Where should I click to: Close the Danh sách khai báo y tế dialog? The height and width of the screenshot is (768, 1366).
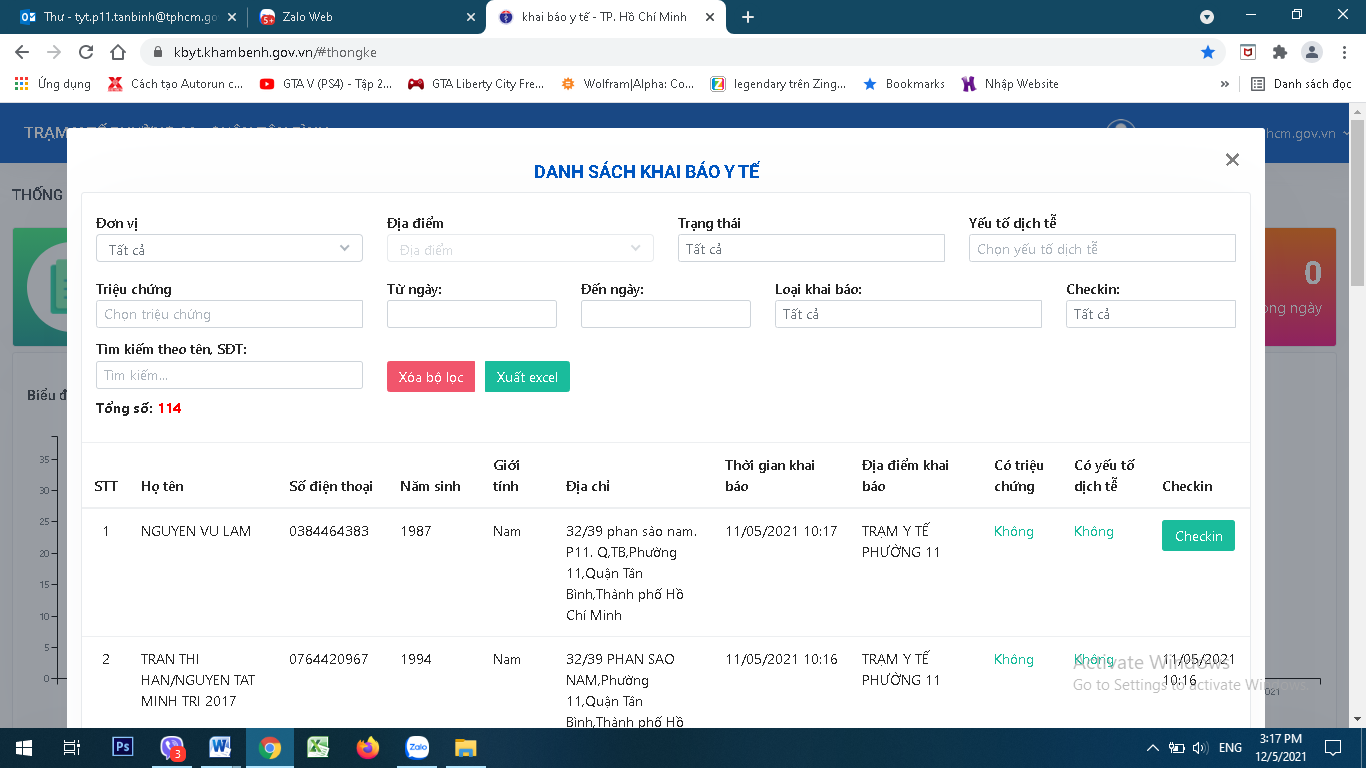click(x=1232, y=160)
